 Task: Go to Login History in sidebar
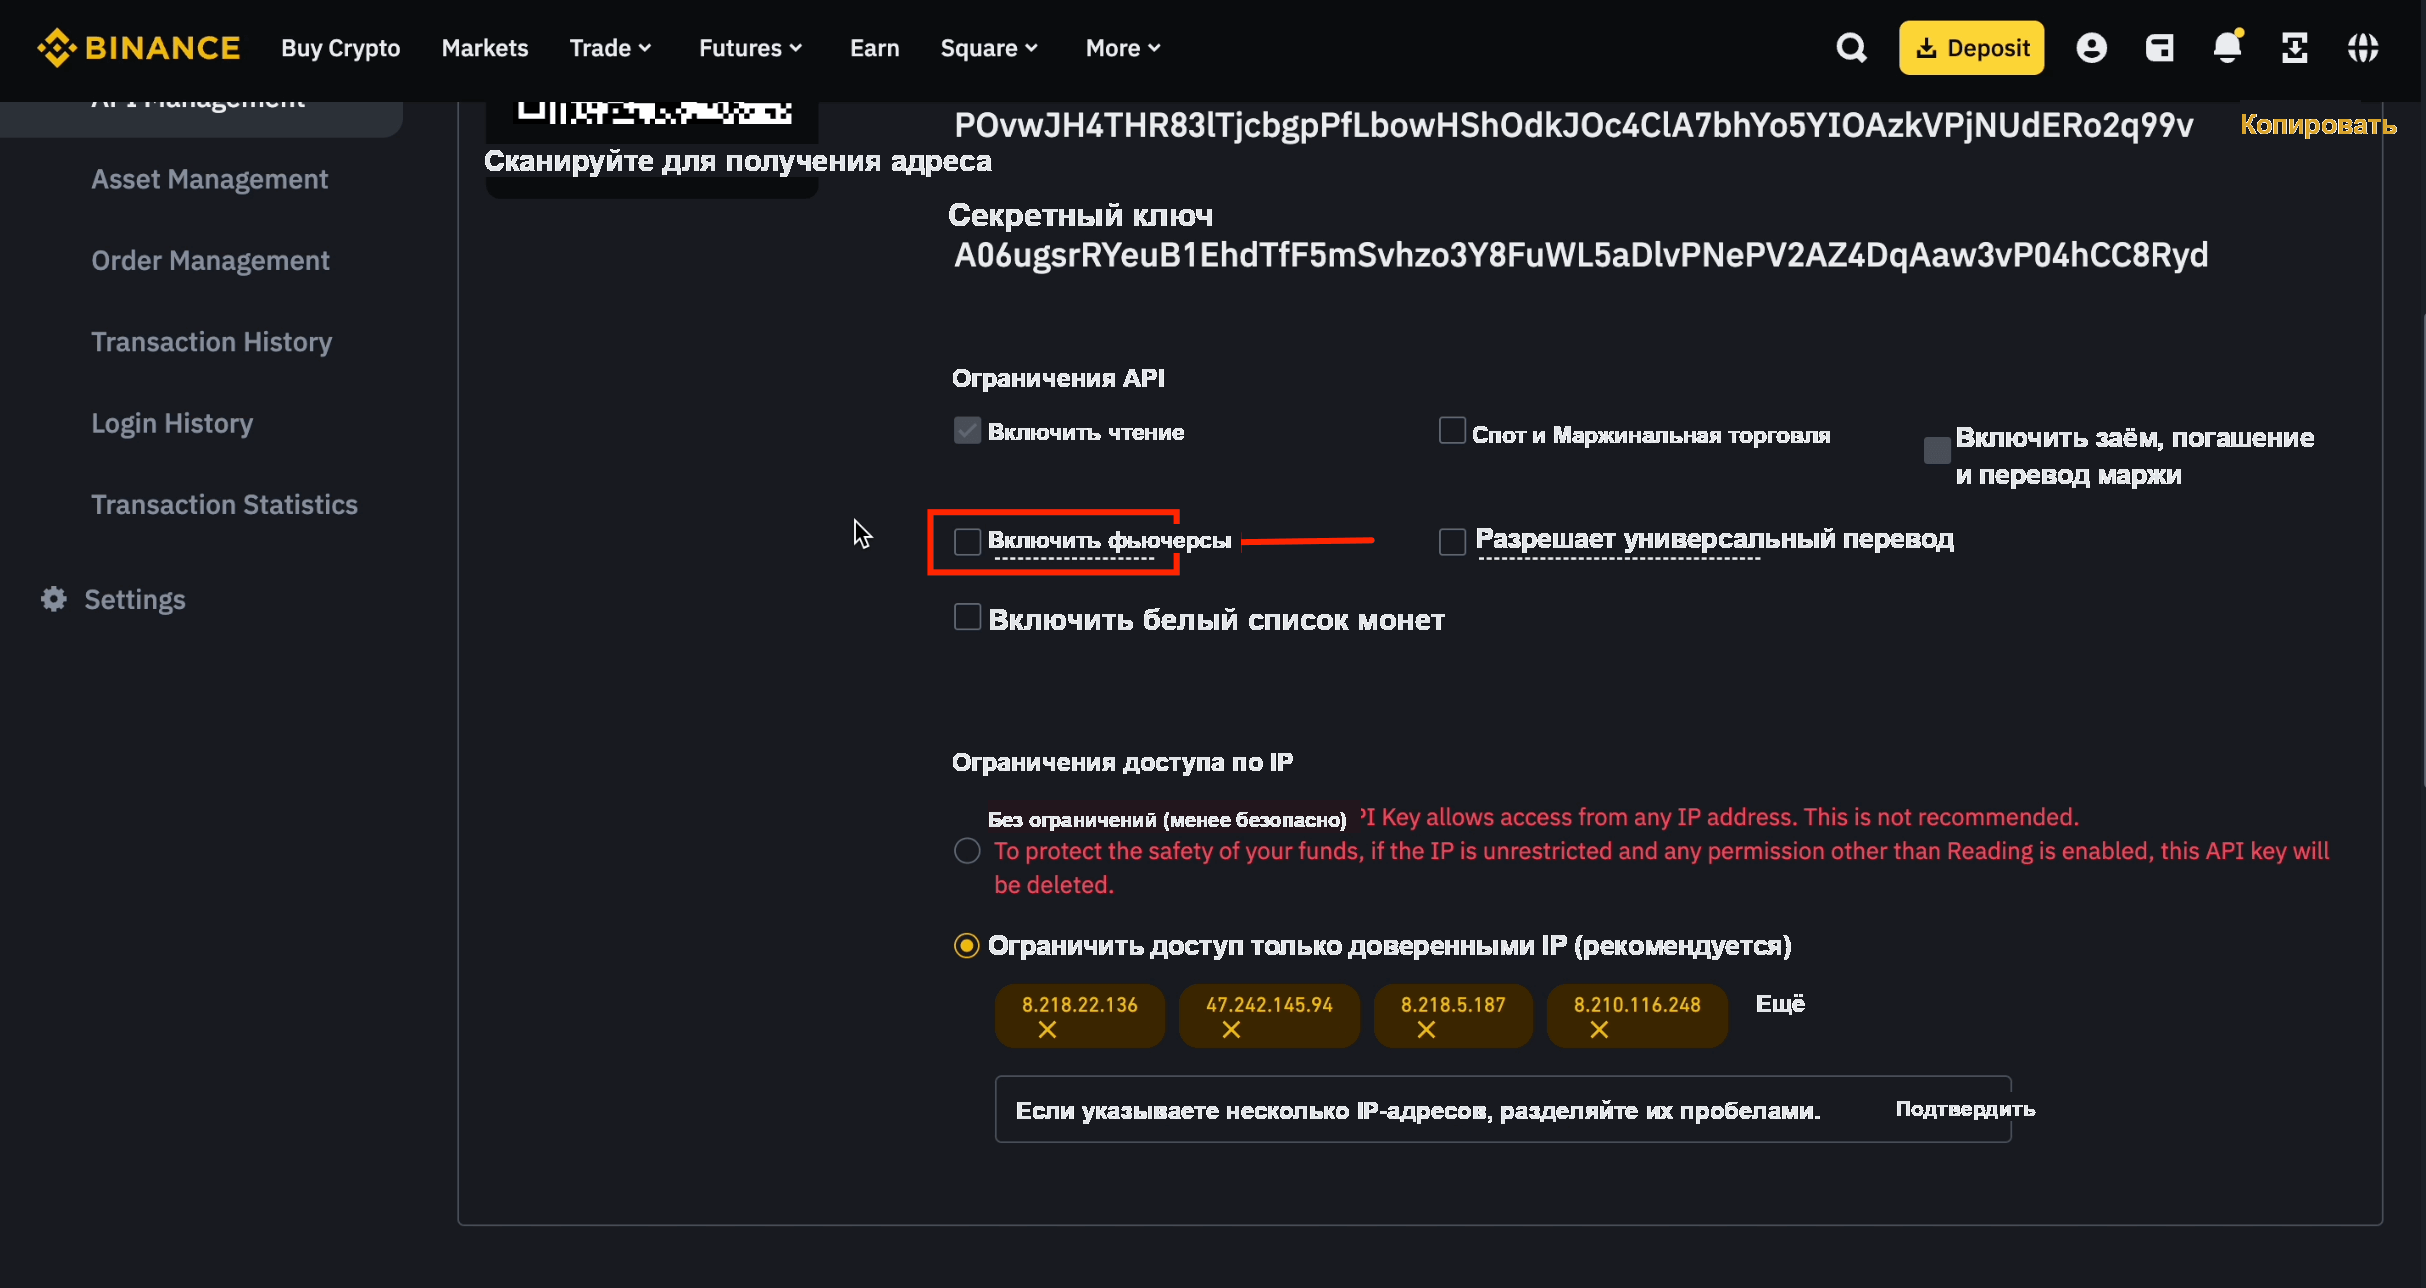tap(172, 423)
